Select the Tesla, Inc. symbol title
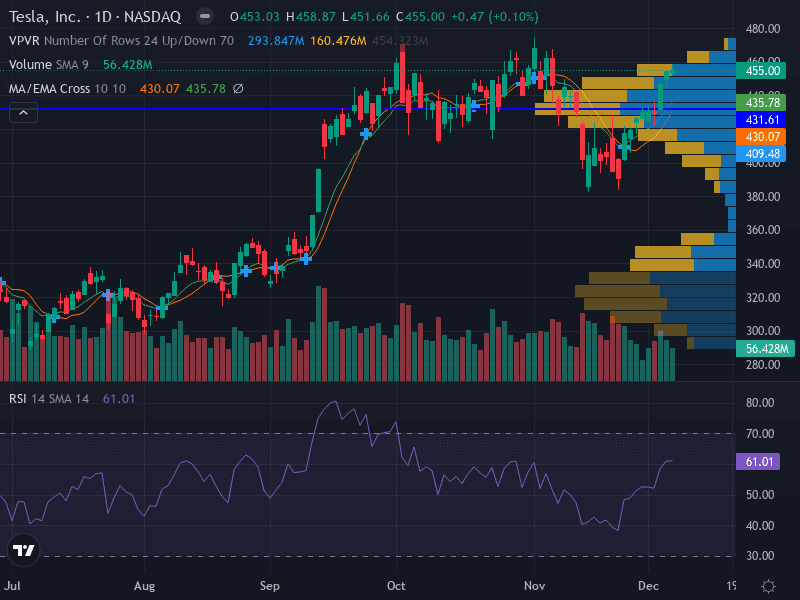The width and height of the screenshot is (800, 600). point(95,17)
